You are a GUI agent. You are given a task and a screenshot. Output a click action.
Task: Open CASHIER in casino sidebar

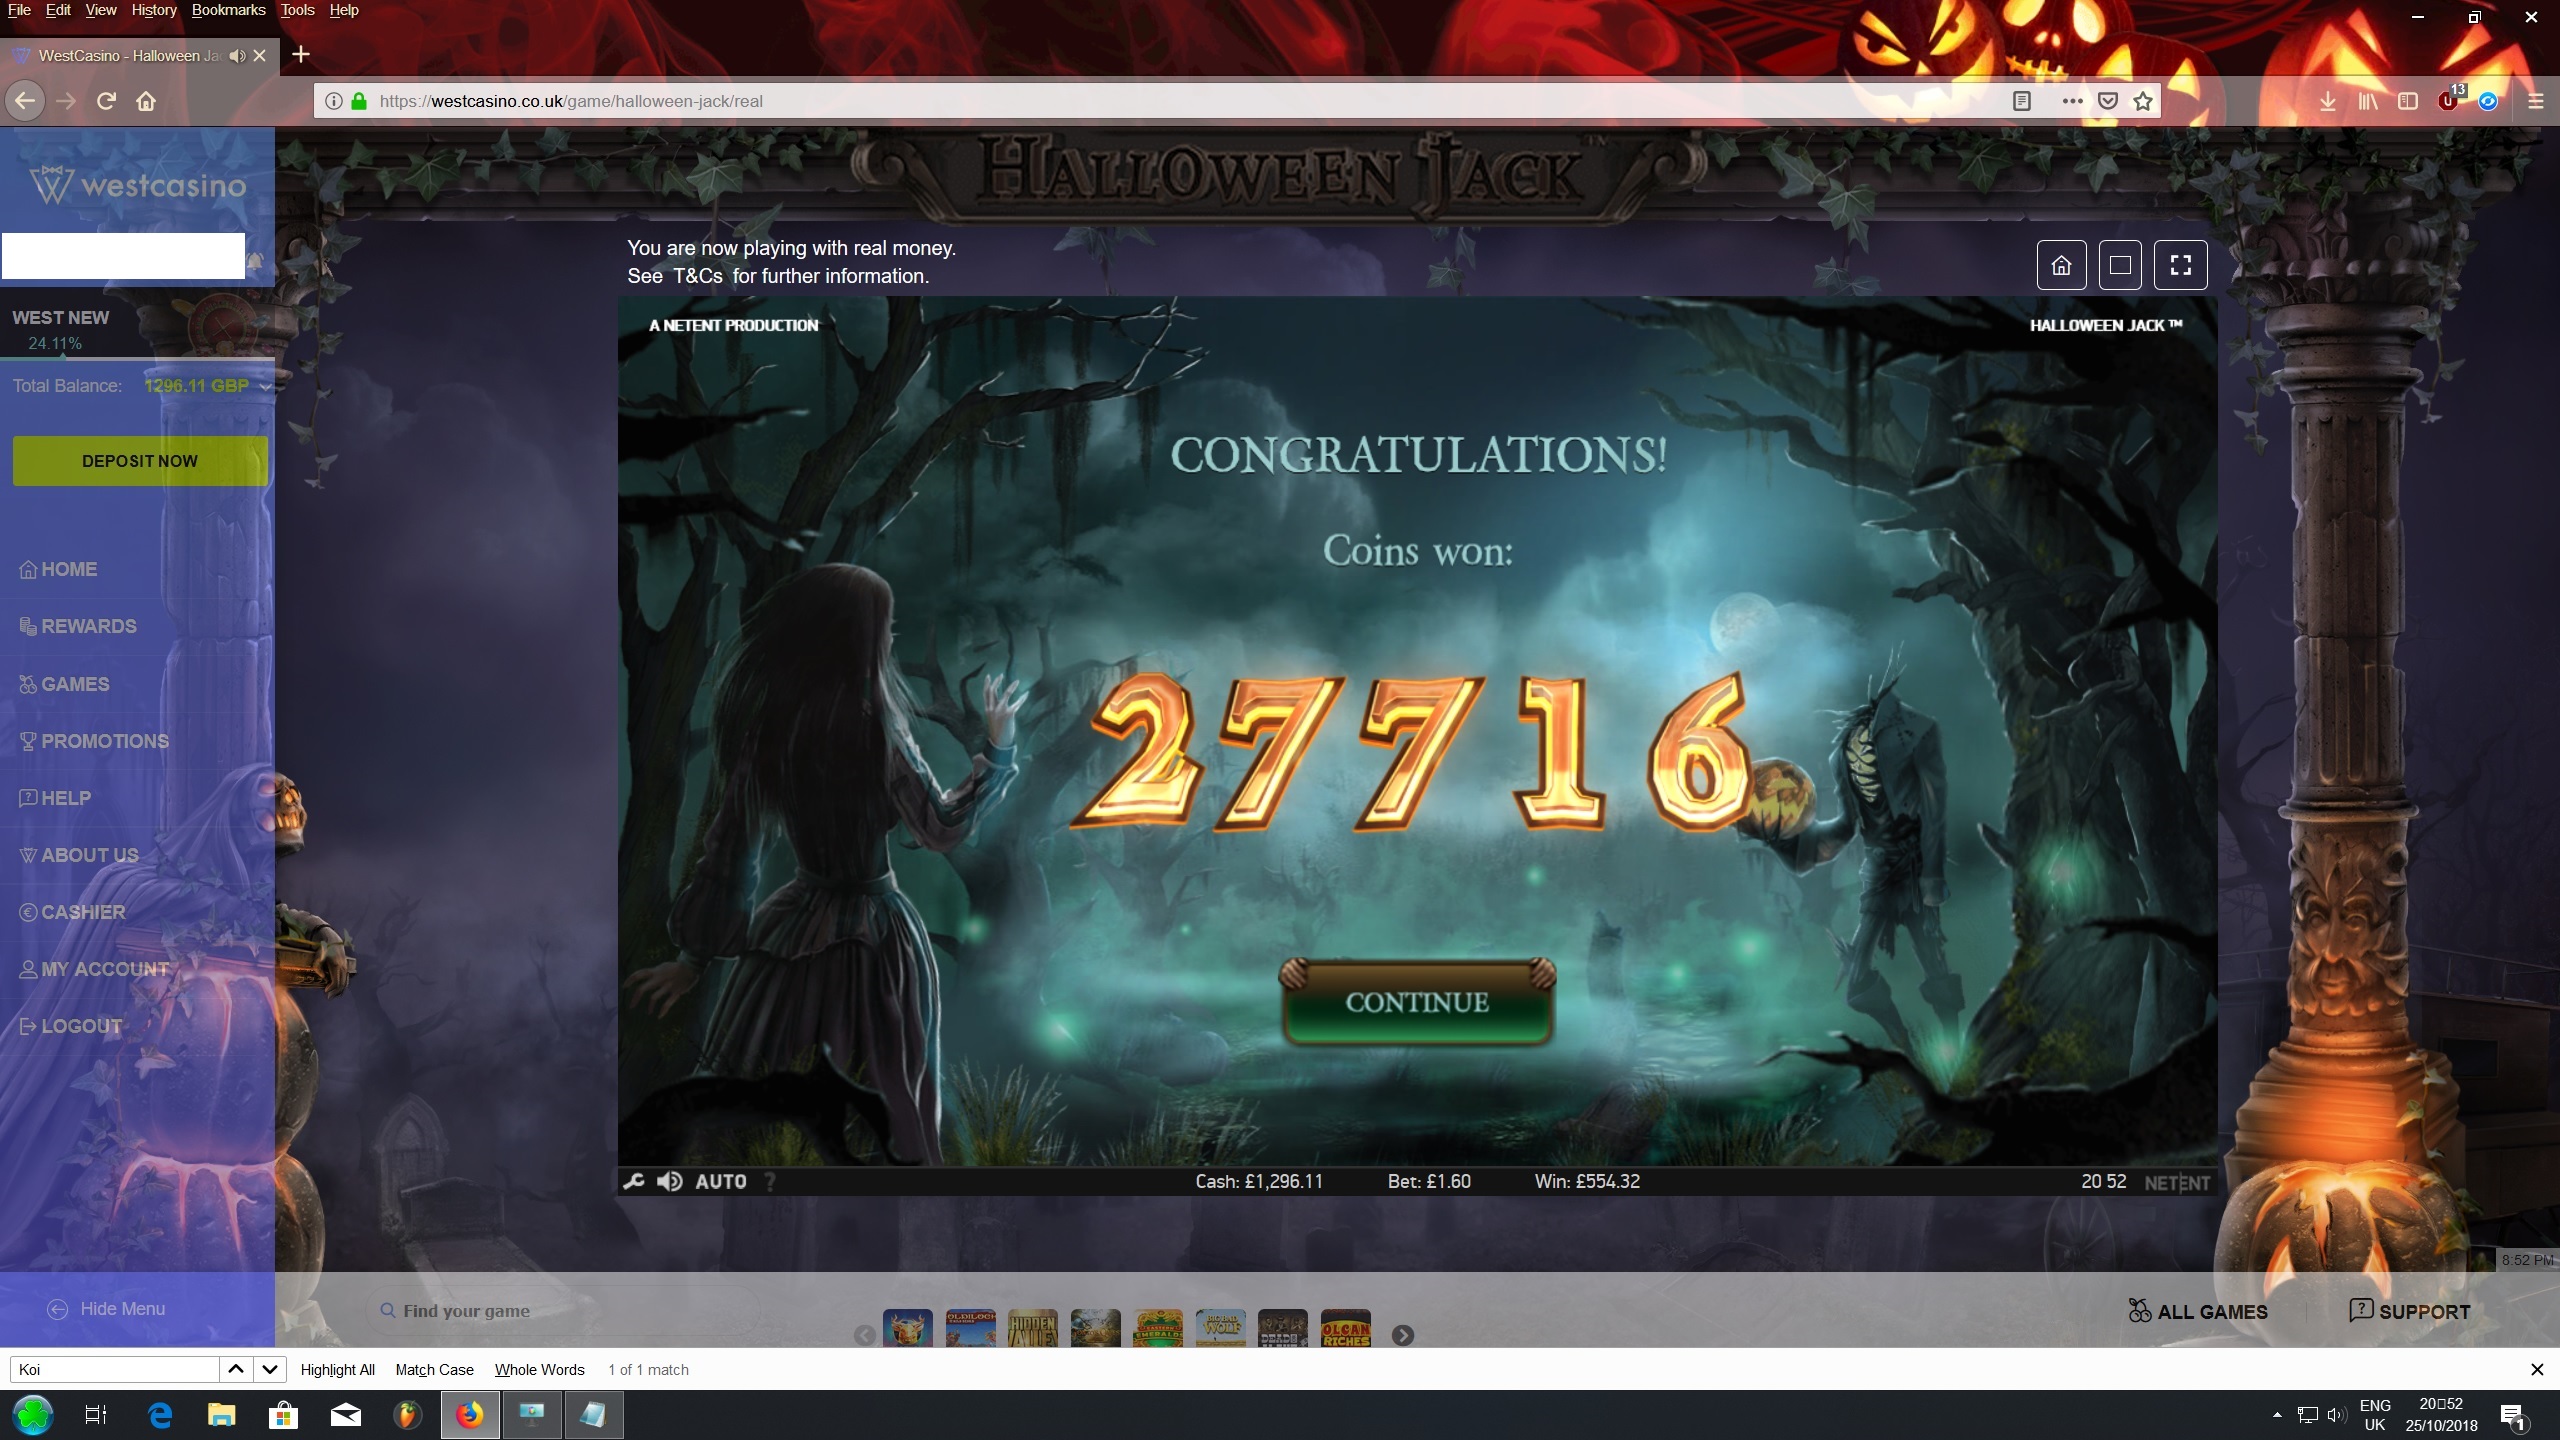72,912
